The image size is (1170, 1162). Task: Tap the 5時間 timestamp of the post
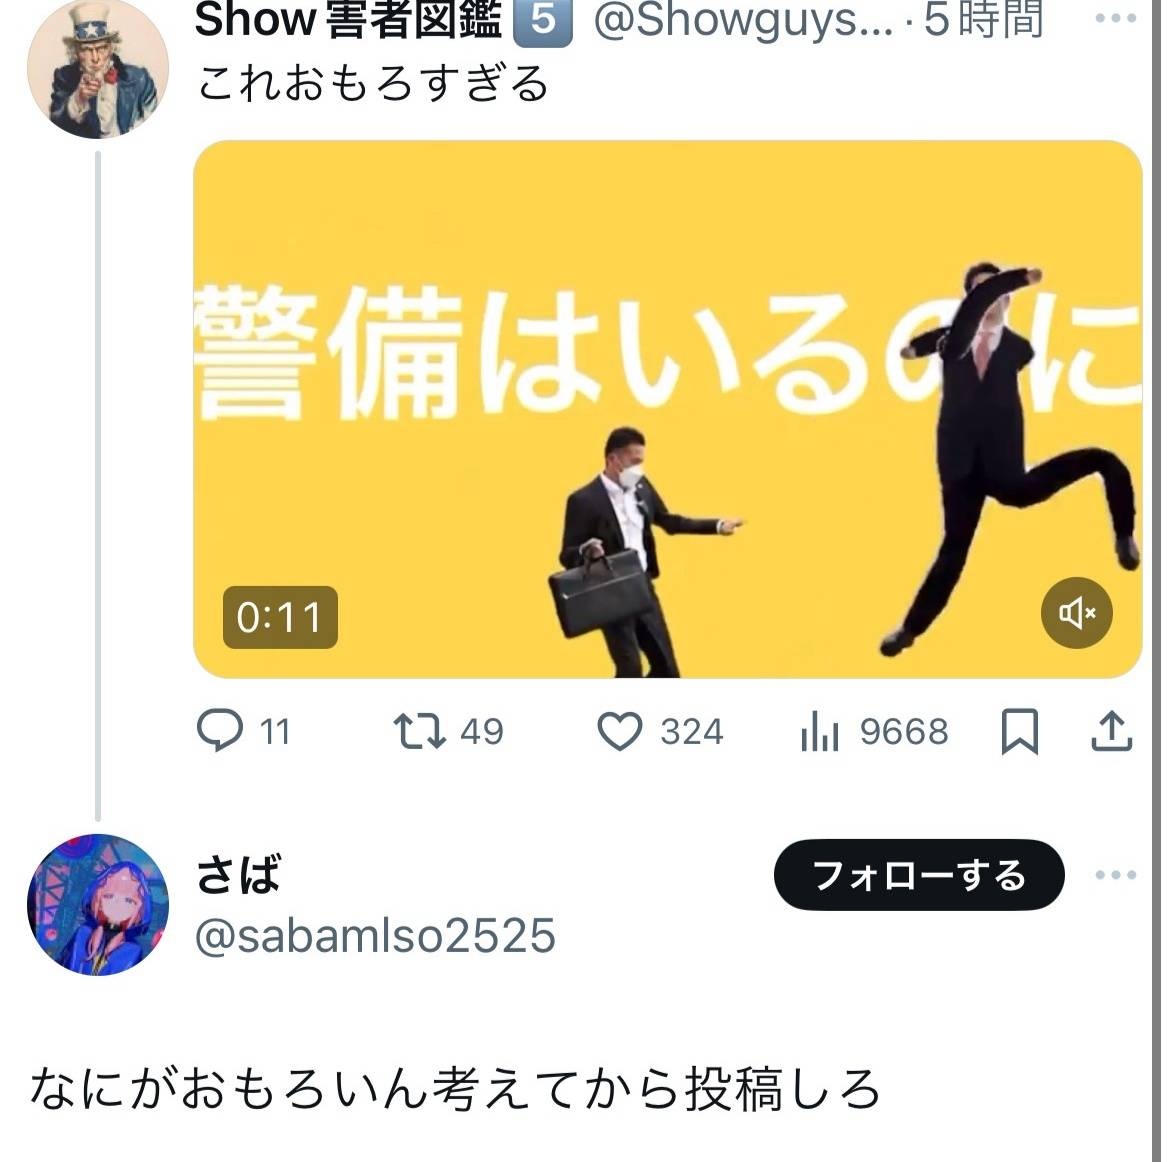tap(983, 19)
